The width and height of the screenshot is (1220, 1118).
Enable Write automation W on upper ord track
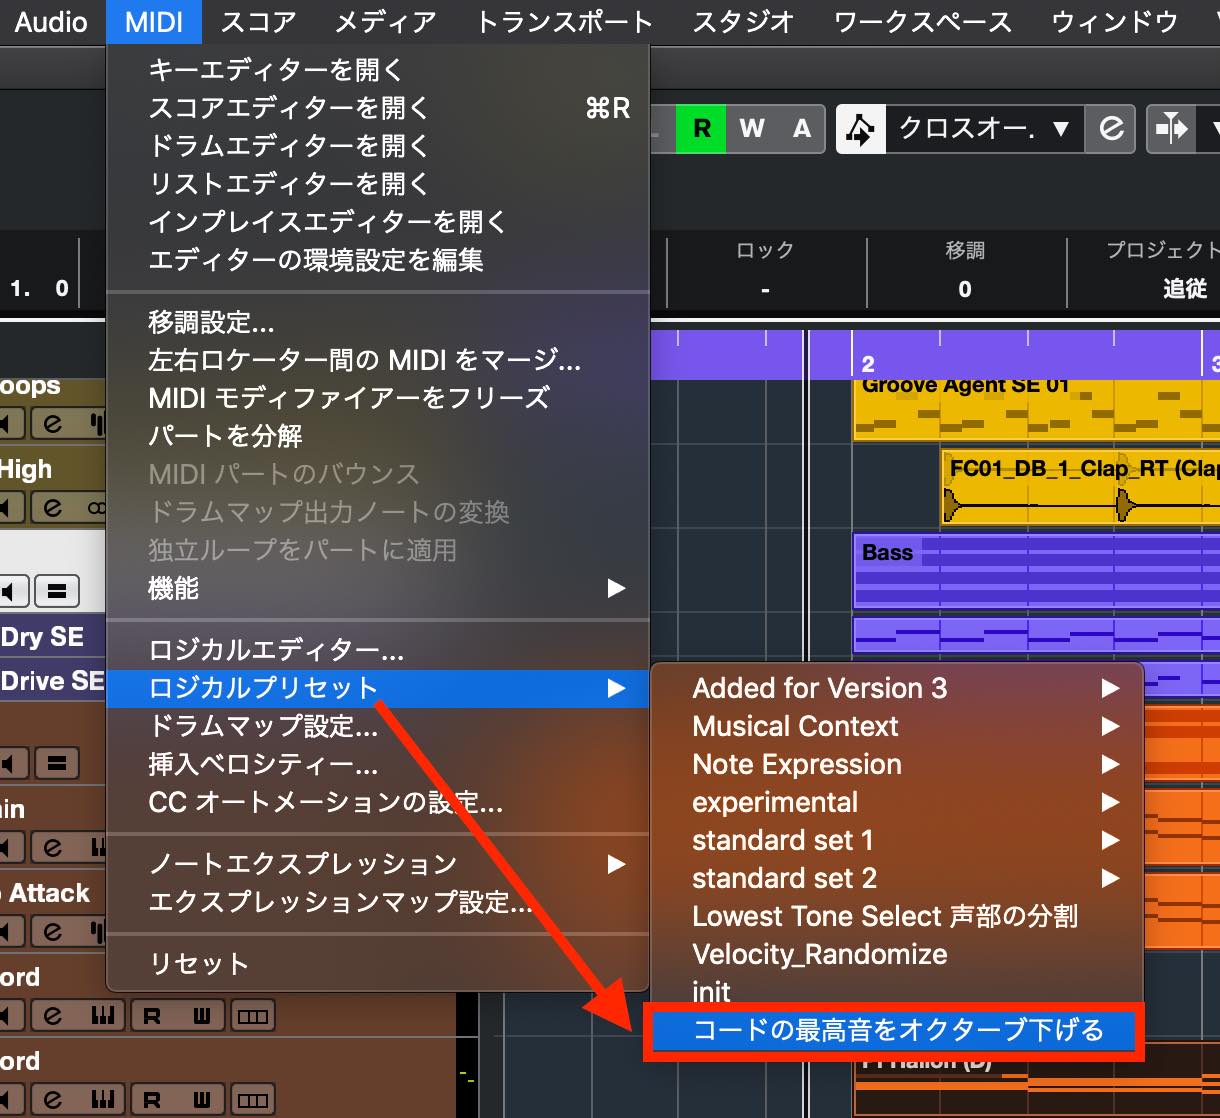pos(203,1016)
